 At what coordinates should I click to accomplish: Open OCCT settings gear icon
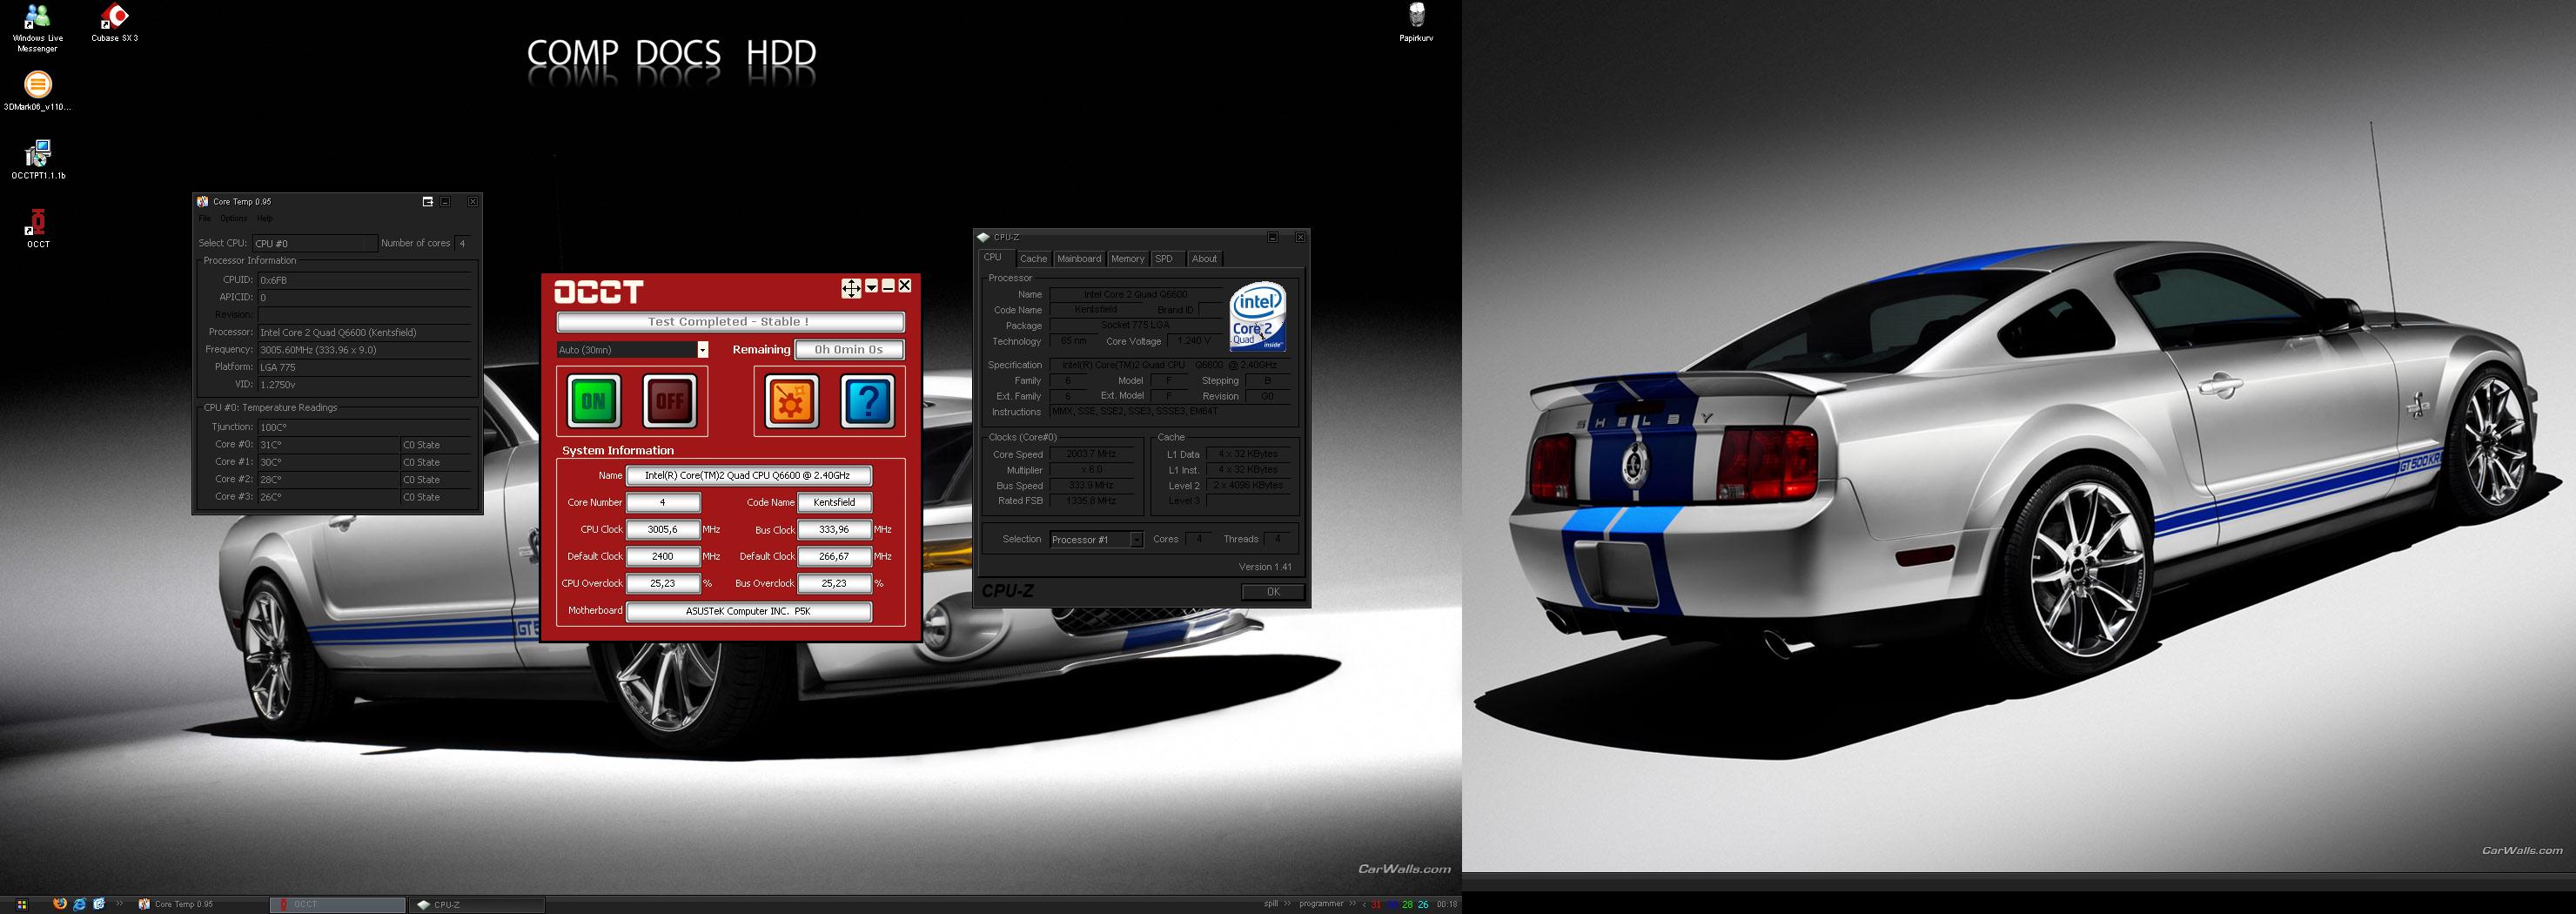[791, 401]
